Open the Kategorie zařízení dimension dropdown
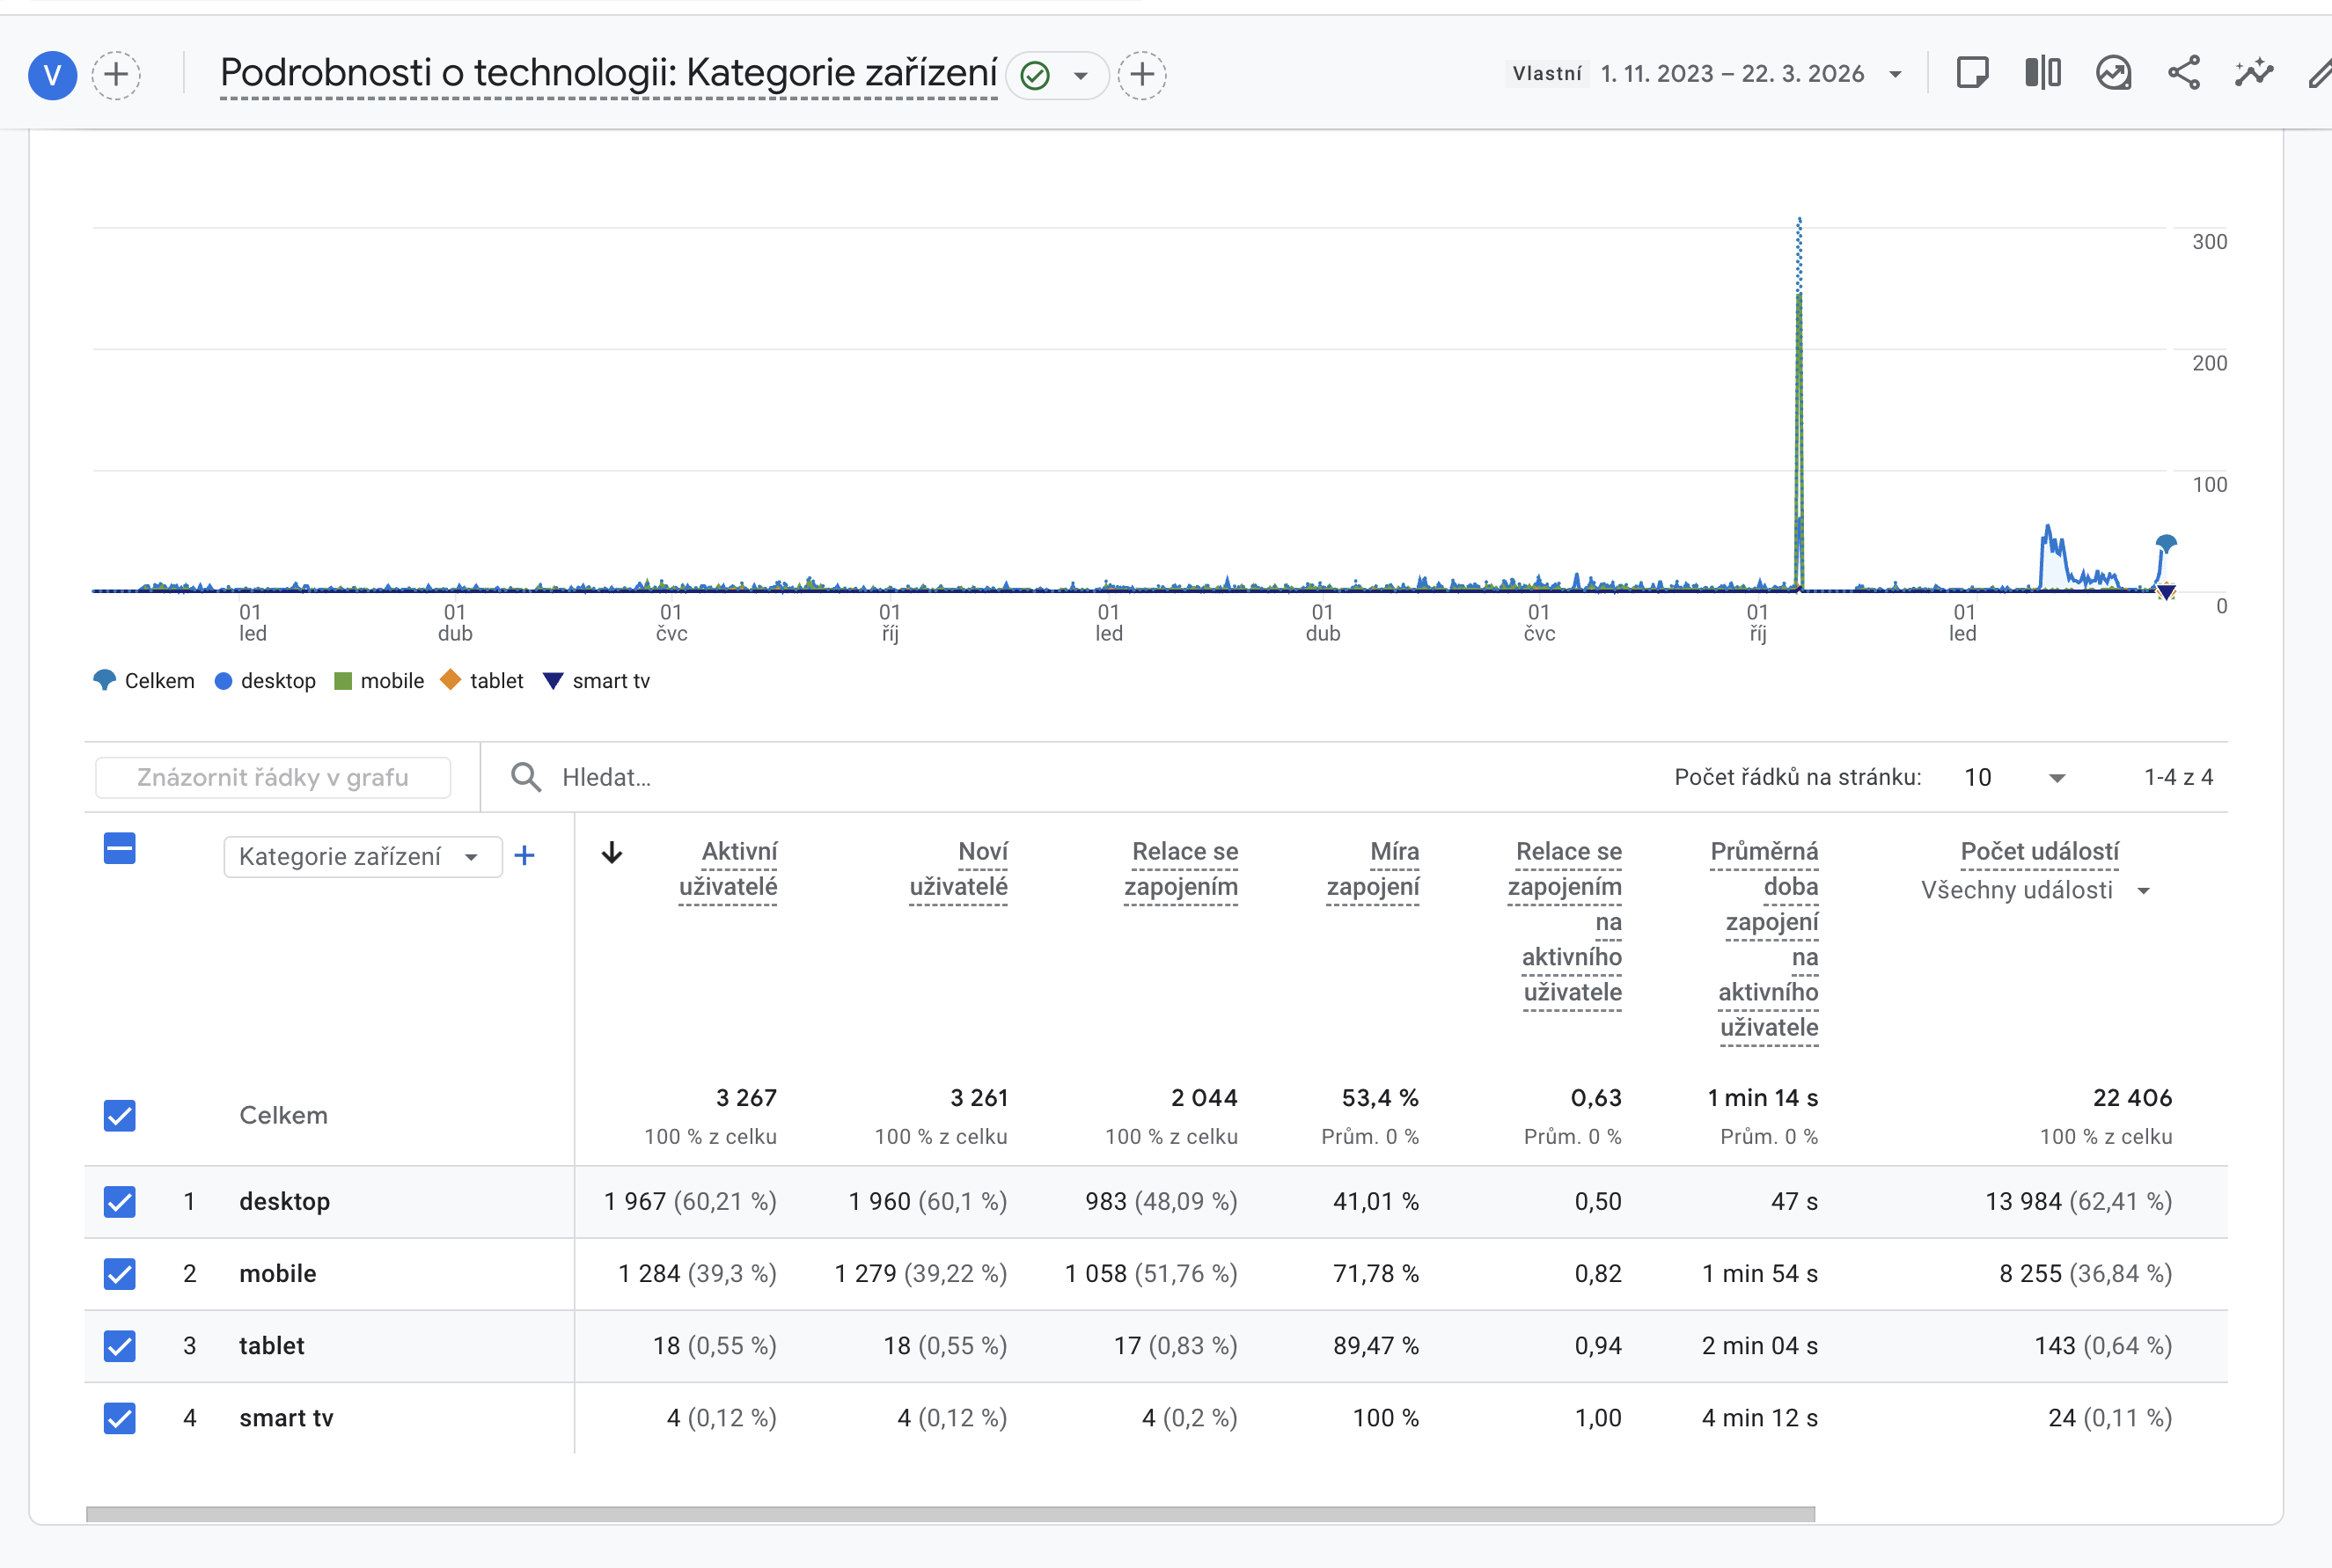Image resolution: width=2332 pixels, height=1568 pixels. 362,857
